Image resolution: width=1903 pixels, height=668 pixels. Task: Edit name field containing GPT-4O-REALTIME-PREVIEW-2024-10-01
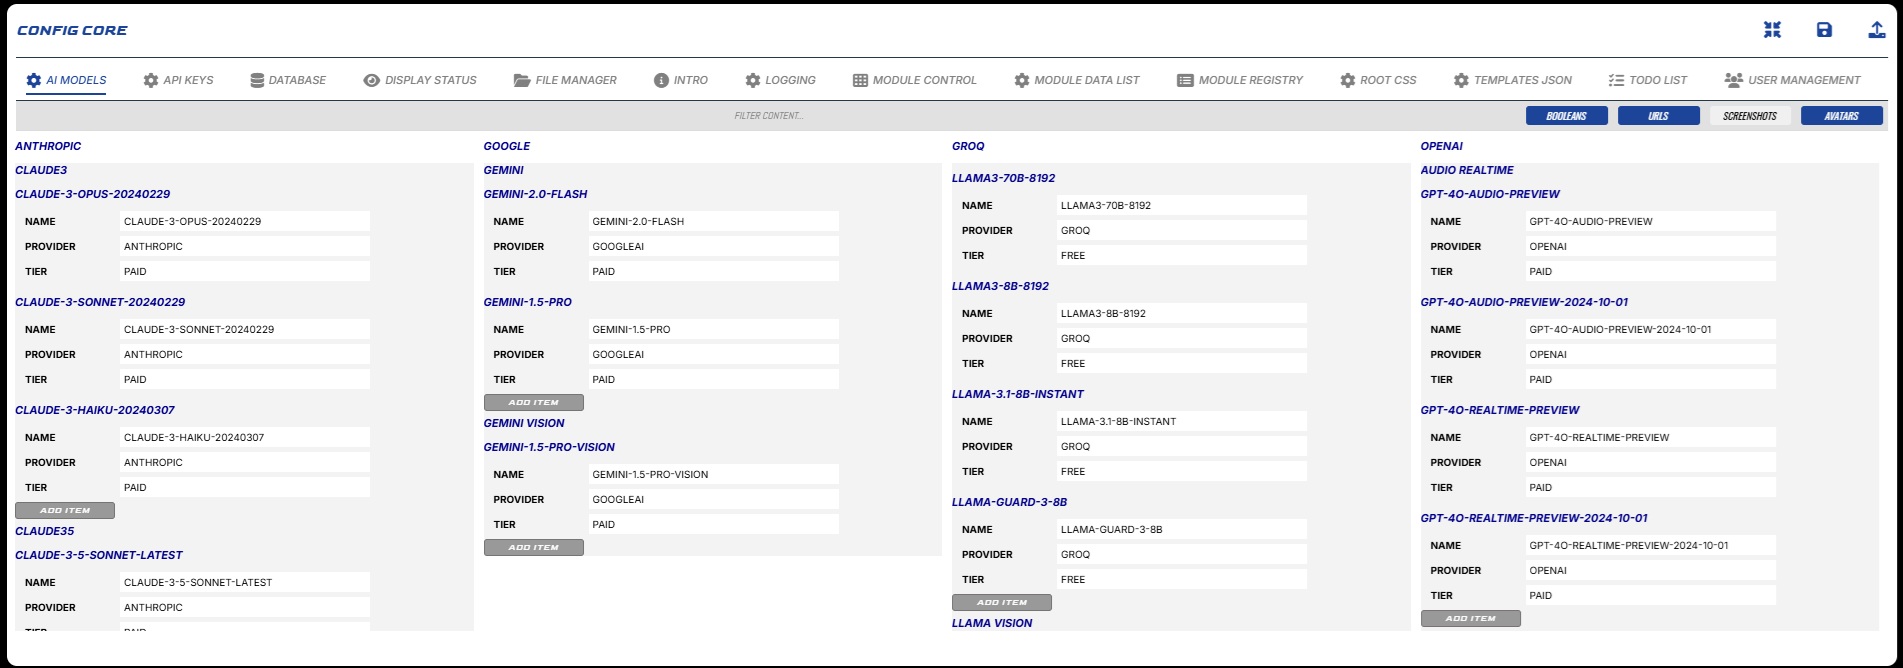tap(1650, 545)
